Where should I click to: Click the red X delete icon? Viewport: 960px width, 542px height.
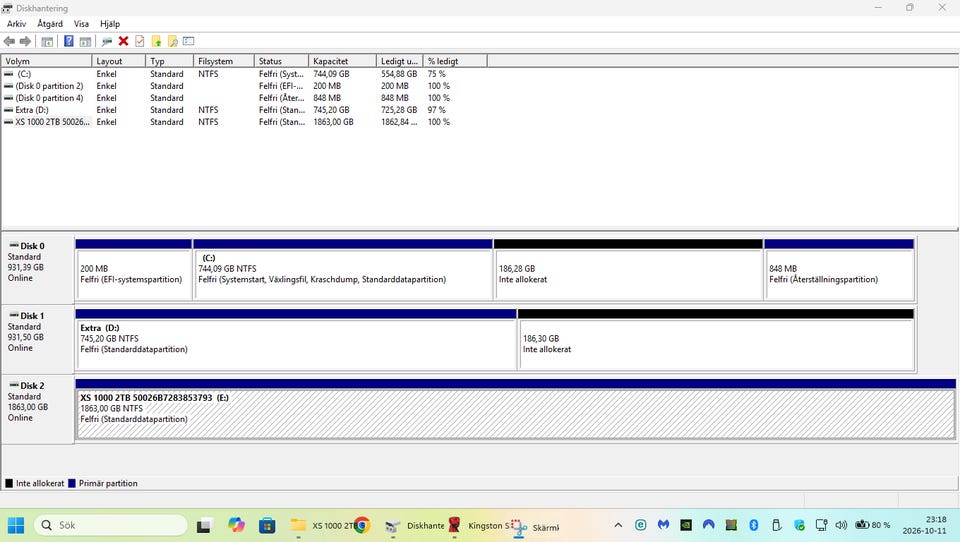coord(123,41)
